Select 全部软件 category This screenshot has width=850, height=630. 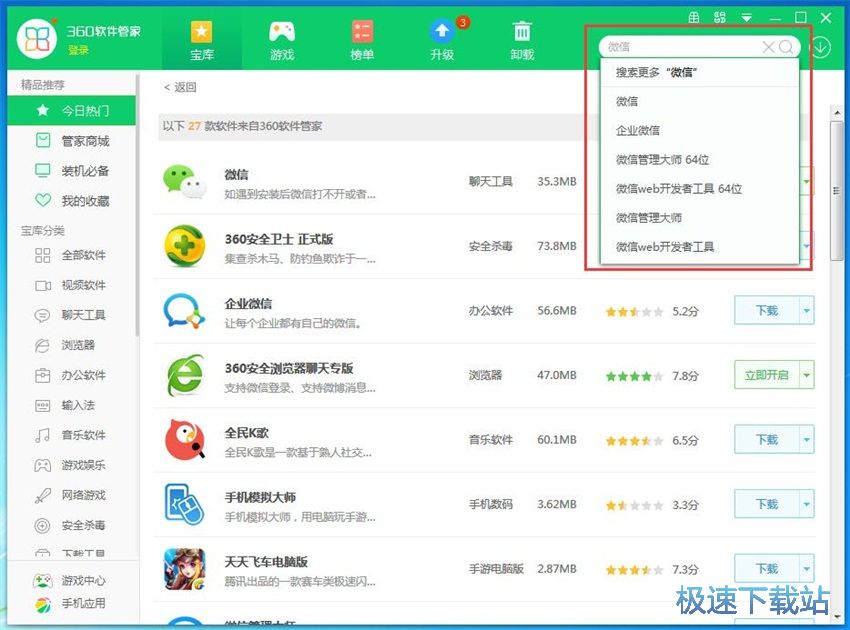(72, 255)
